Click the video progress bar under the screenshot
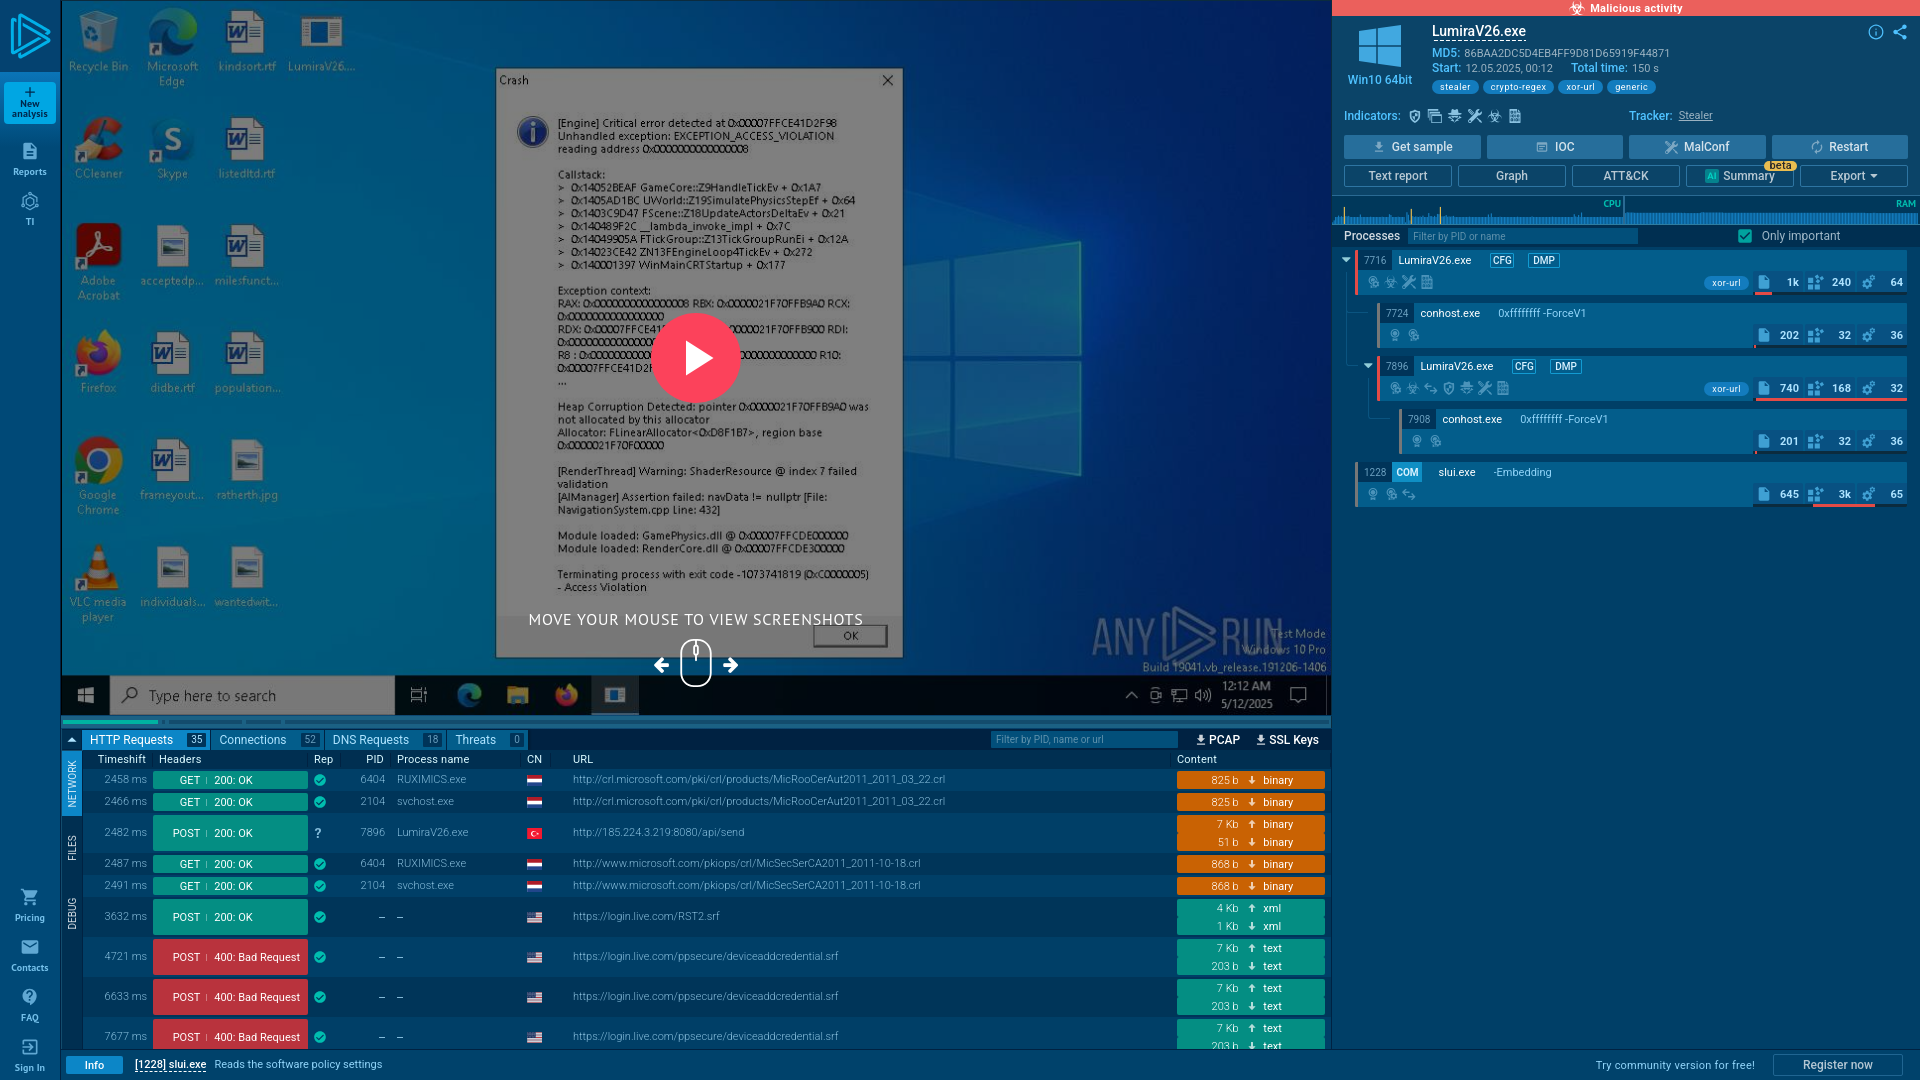The width and height of the screenshot is (1920, 1080). [x=696, y=722]
